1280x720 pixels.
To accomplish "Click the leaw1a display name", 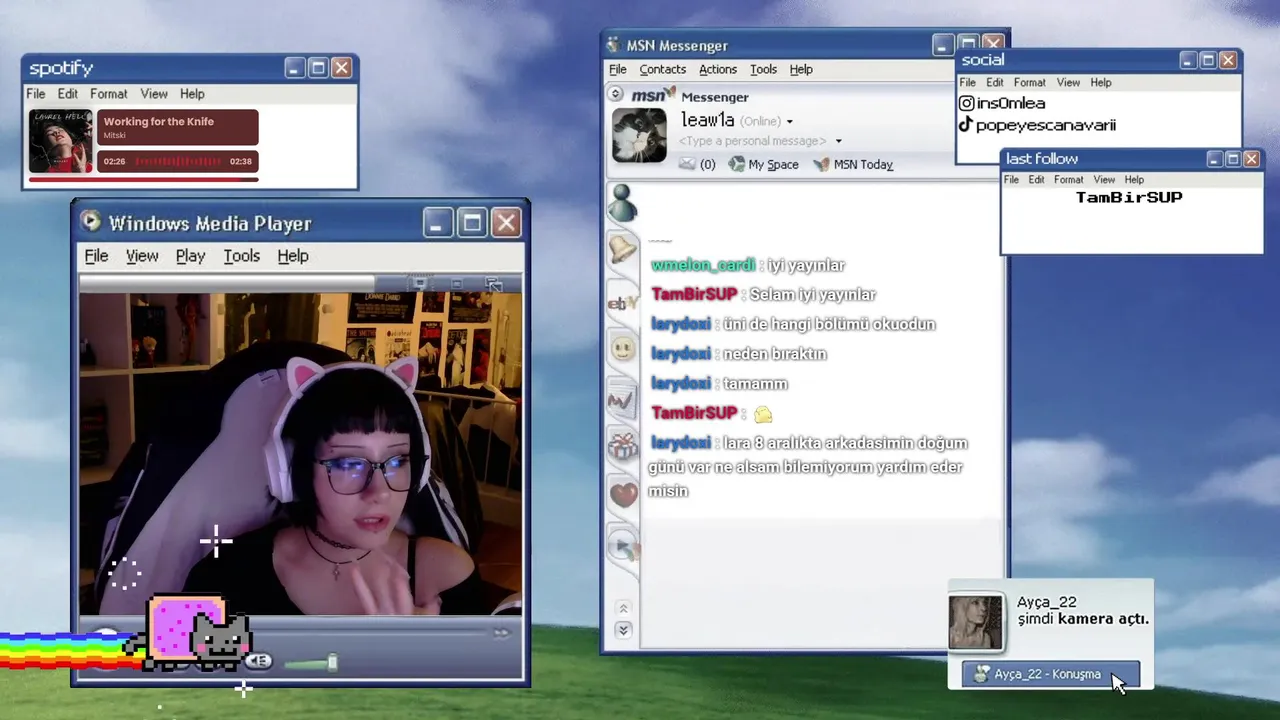I will (707, 120).
